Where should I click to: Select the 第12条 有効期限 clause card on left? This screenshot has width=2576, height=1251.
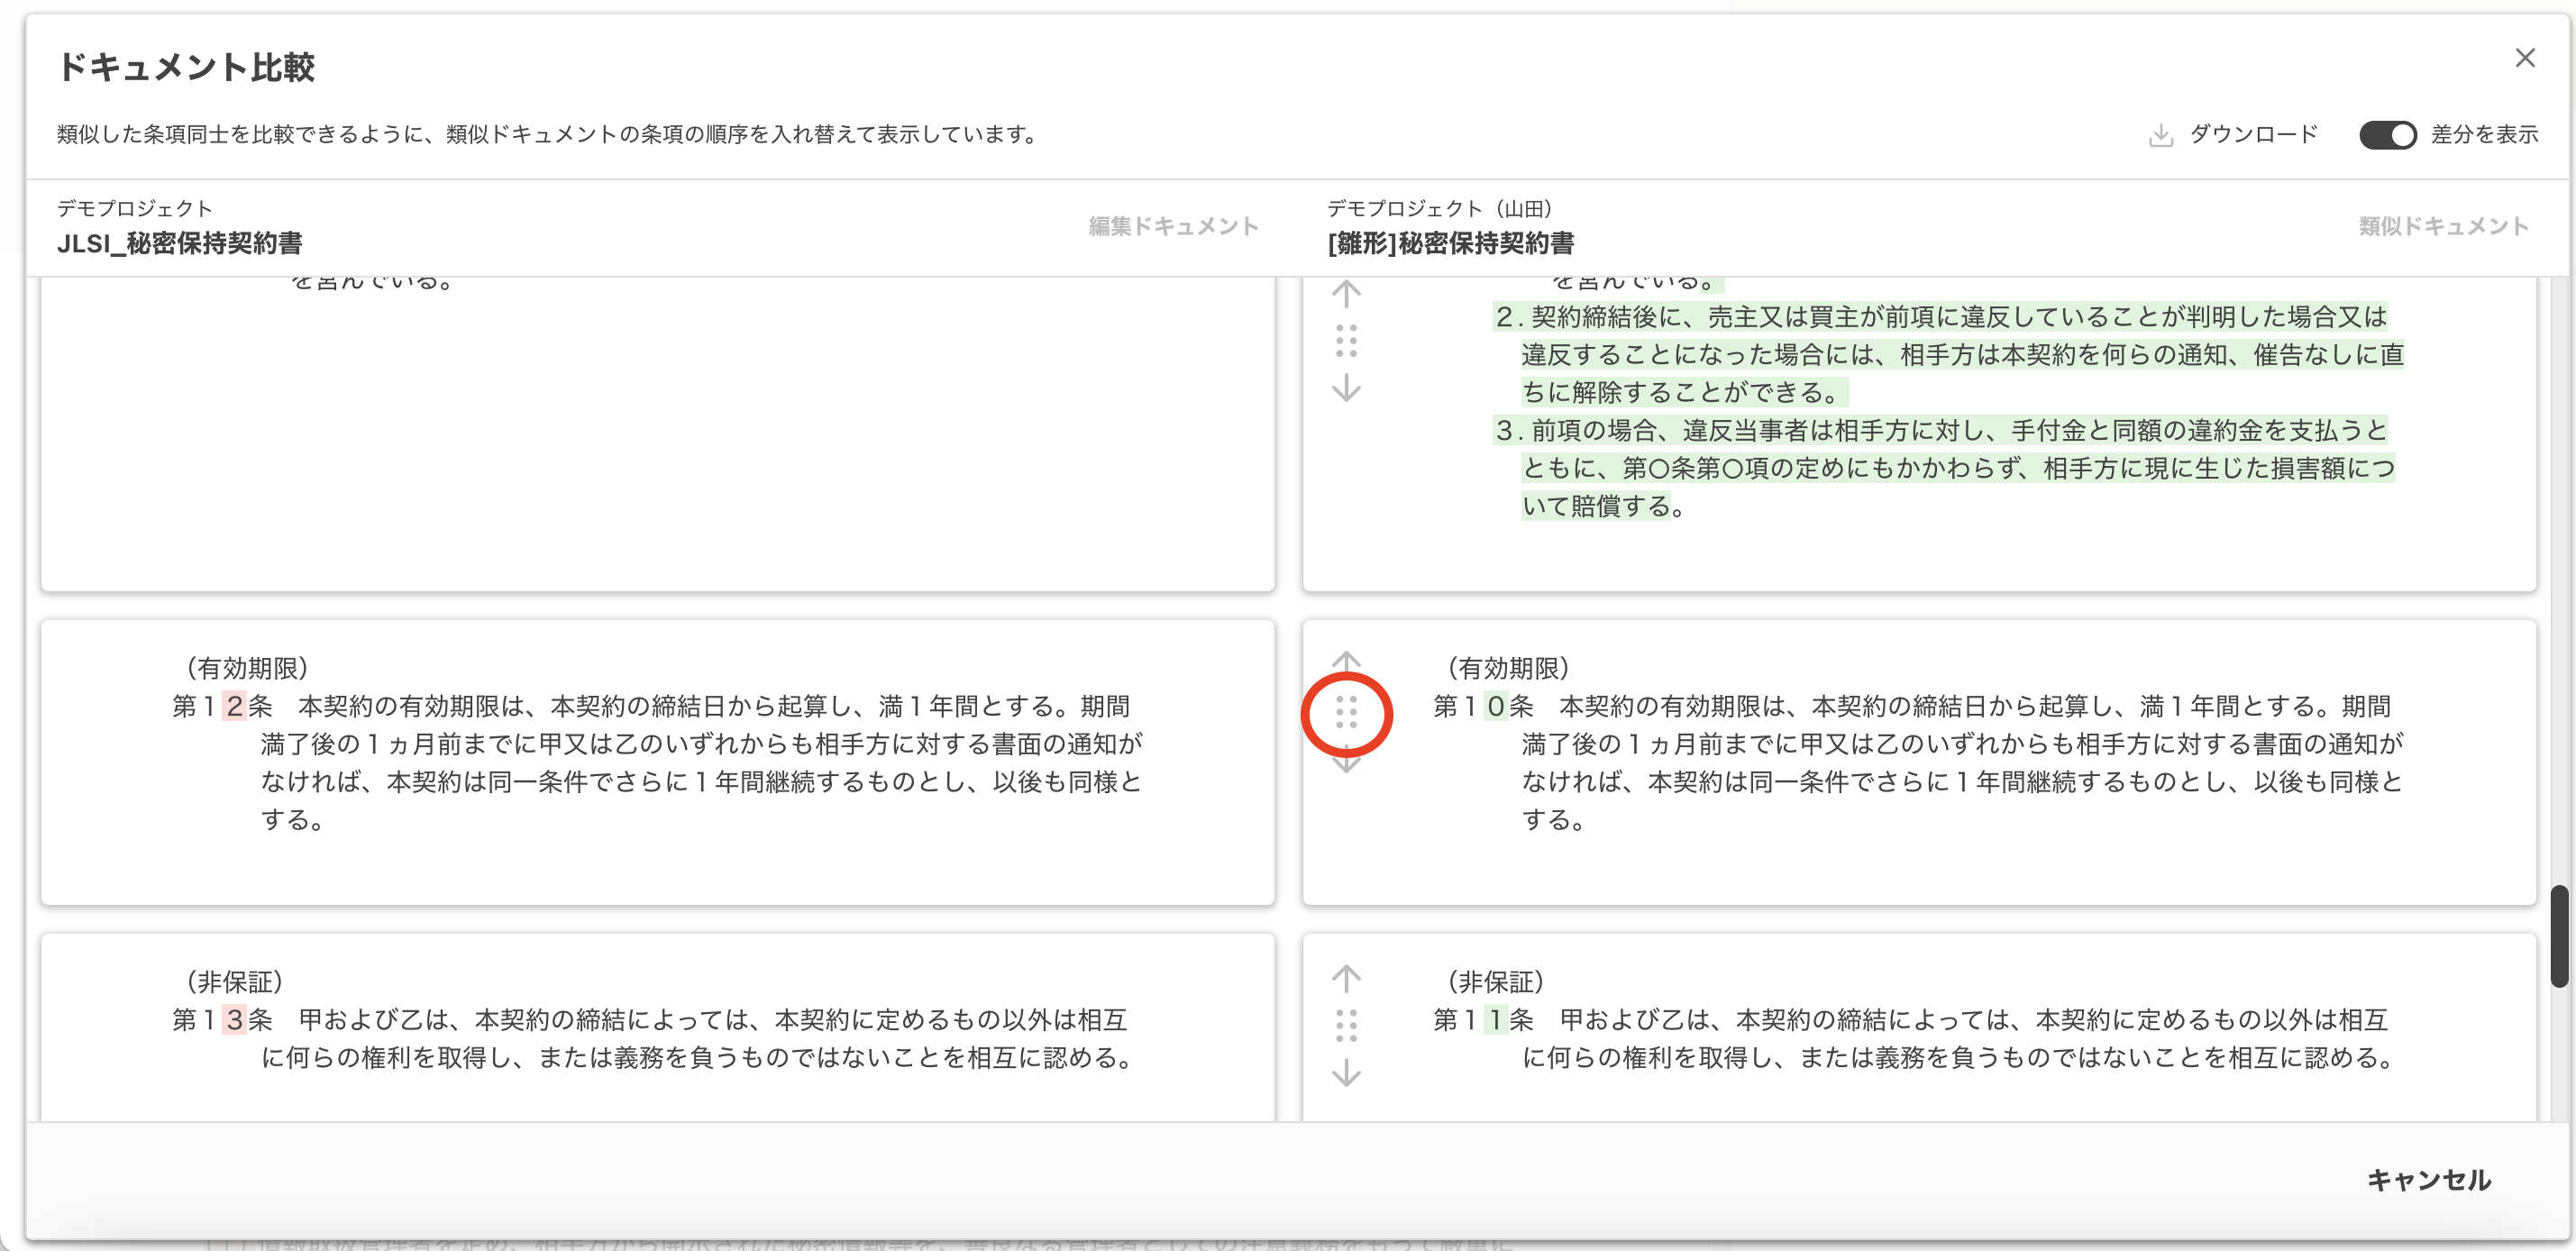(x=657, y=762)
